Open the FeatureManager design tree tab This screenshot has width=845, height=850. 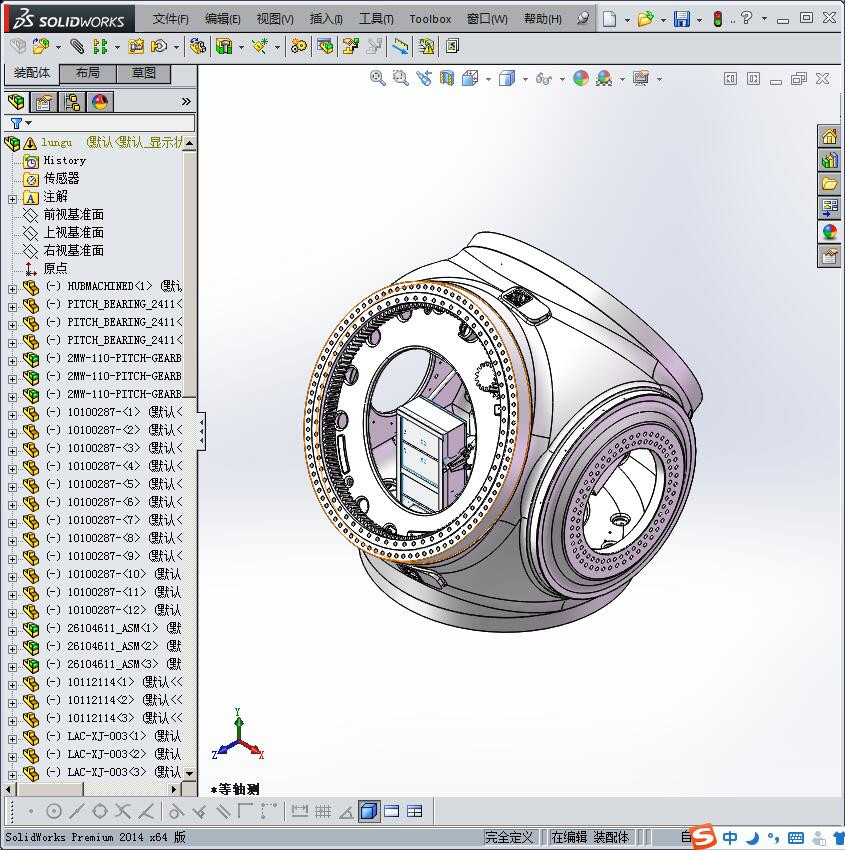coord(16,102)
